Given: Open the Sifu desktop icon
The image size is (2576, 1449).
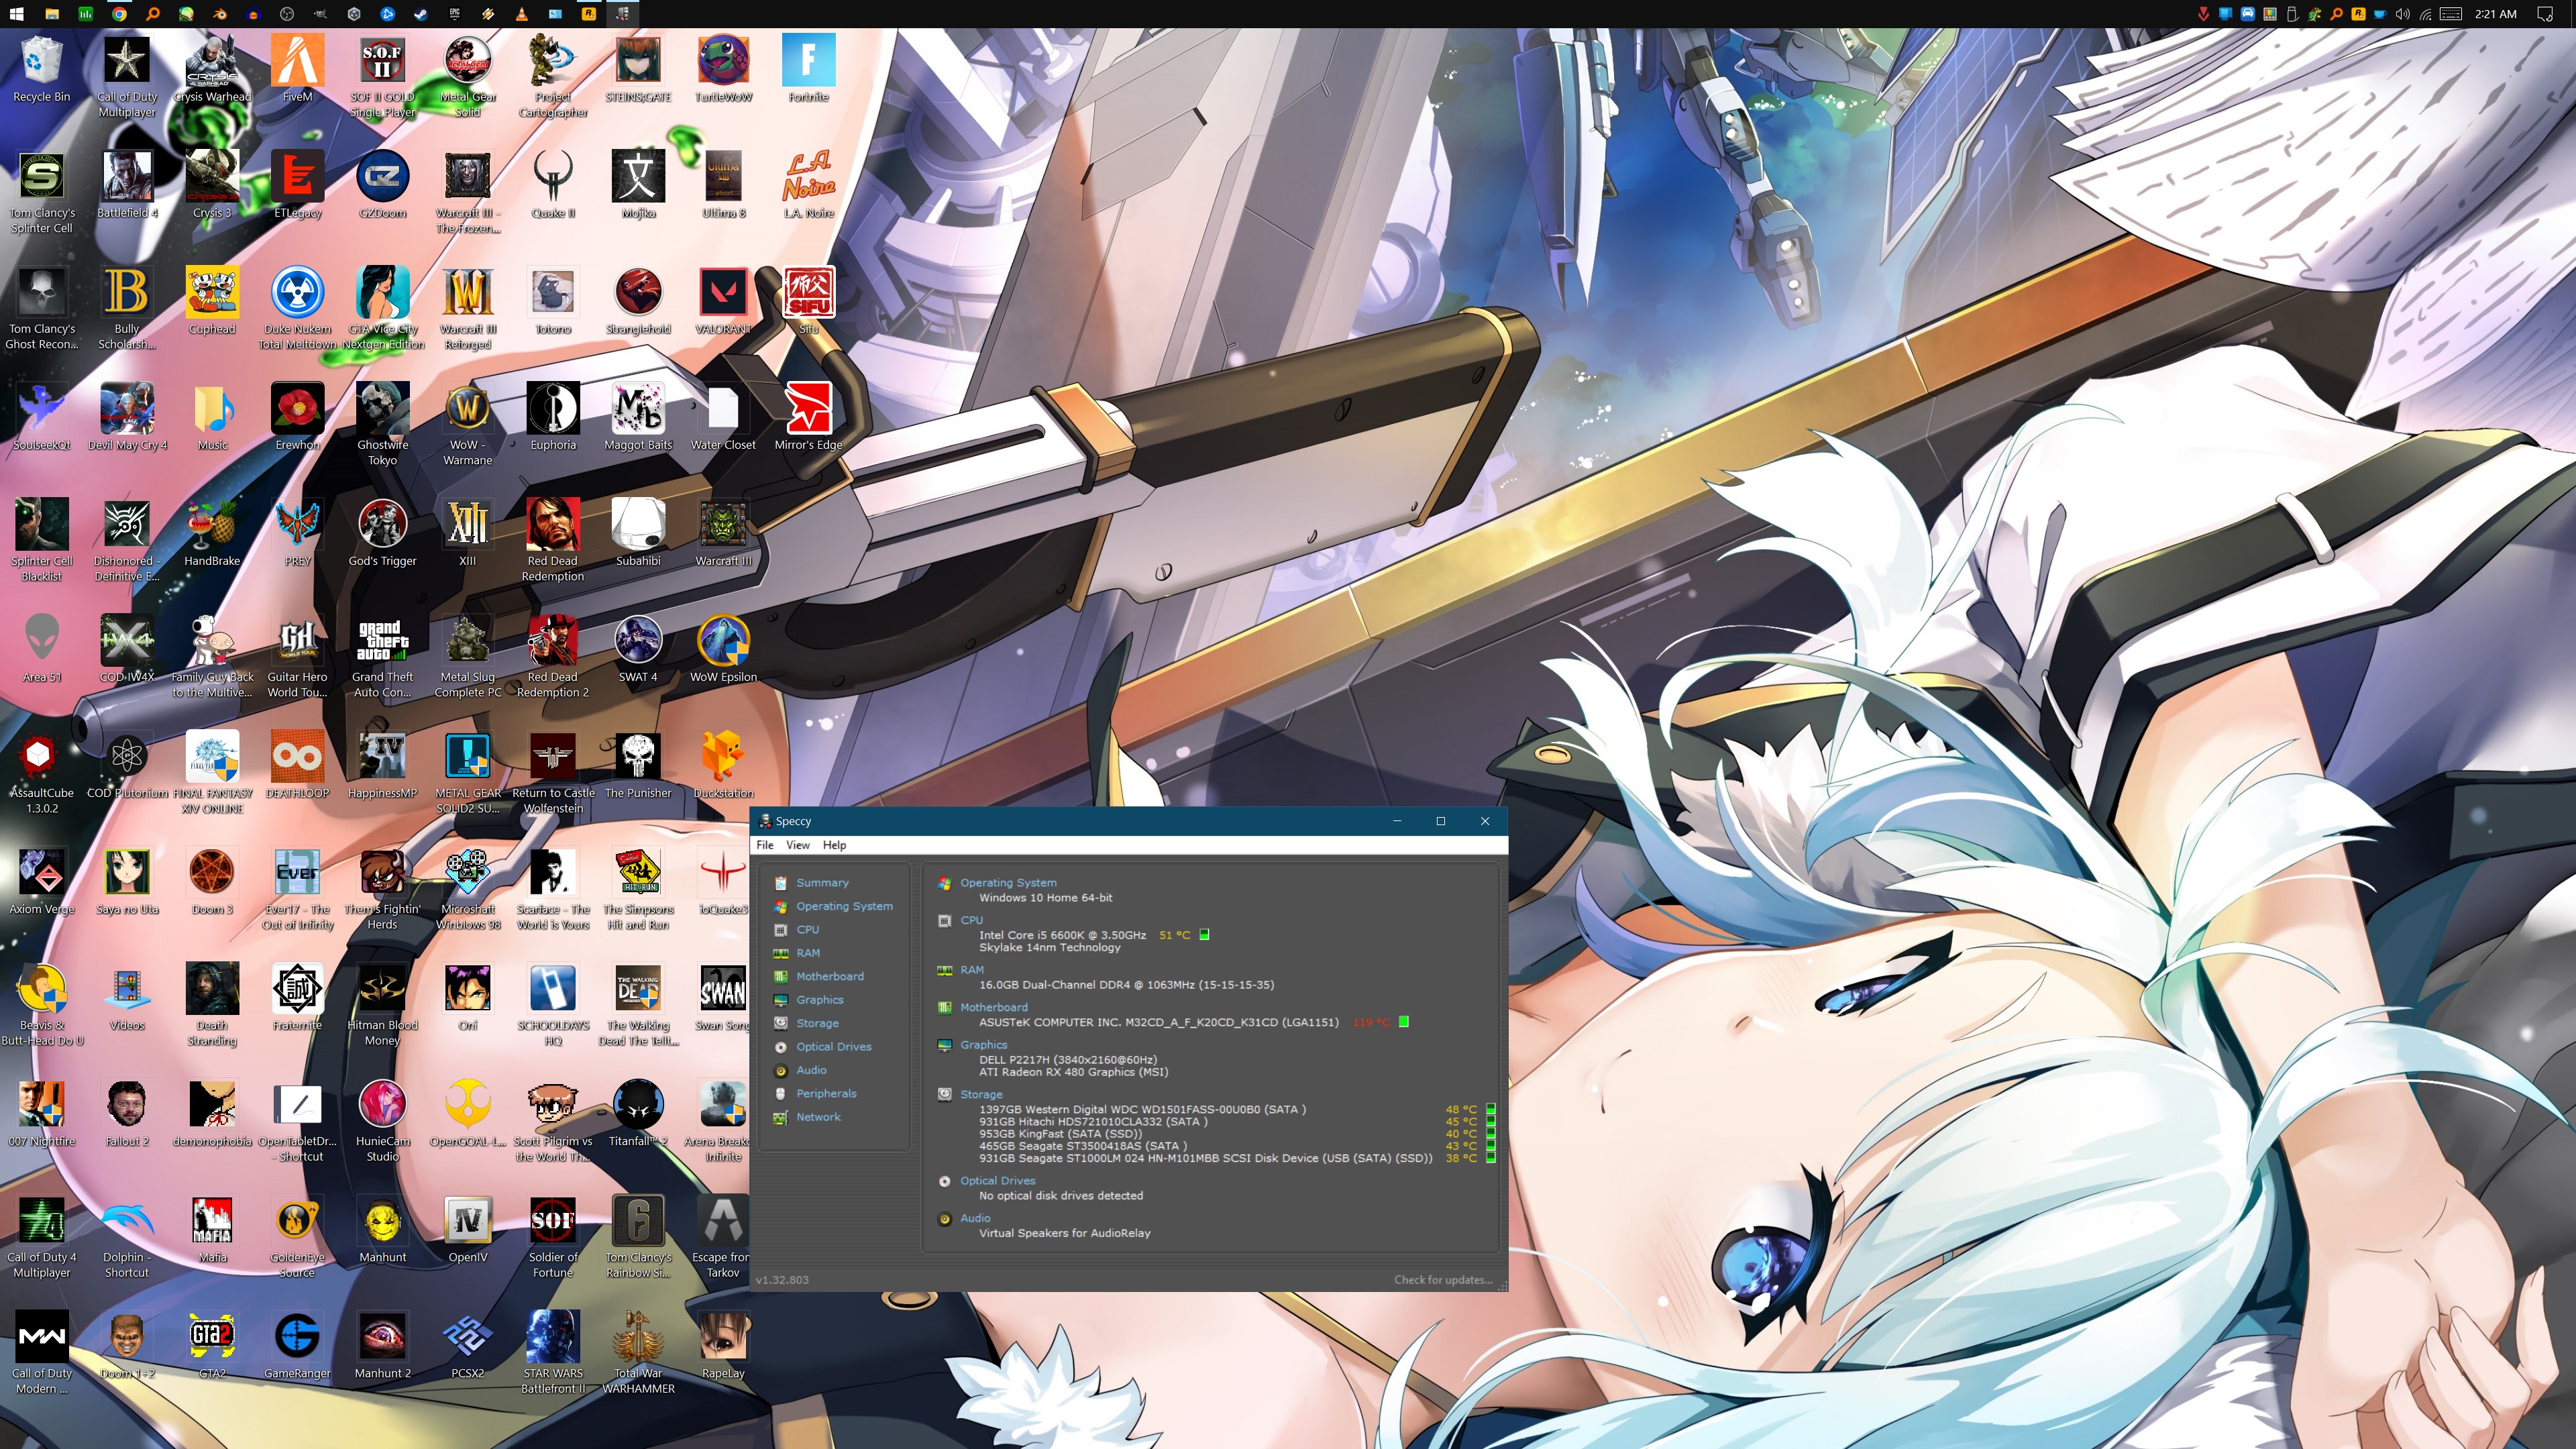Looking at the screenshot, I should pyautogui.click(x=808, y=301).
